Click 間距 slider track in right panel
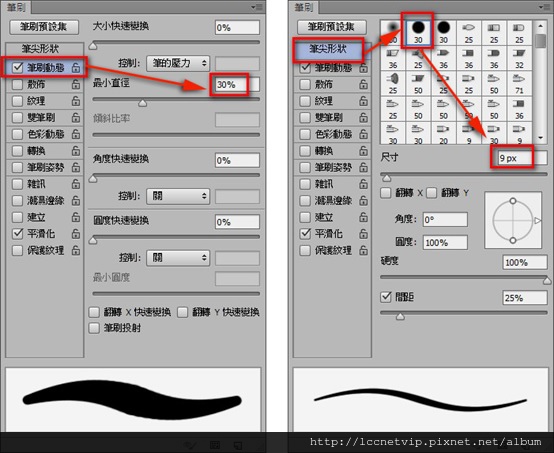This screenshot has height=453, width=554. coord(464,313)
